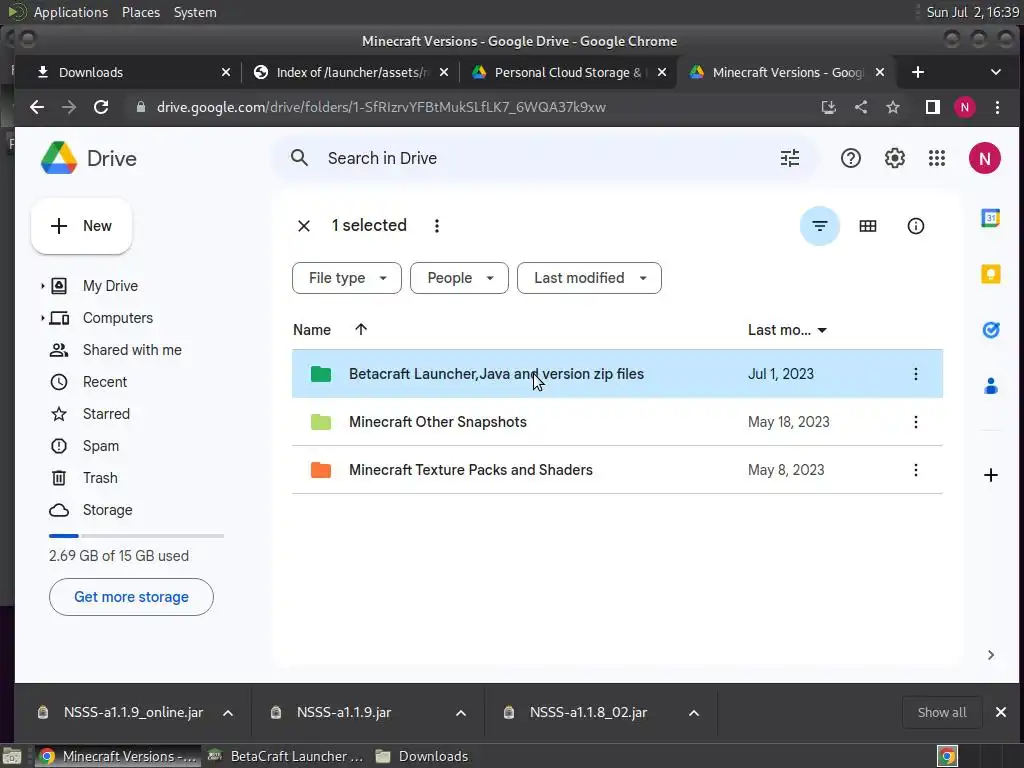Click Show all downloads

pyautogui.click(x=942, y=712)
